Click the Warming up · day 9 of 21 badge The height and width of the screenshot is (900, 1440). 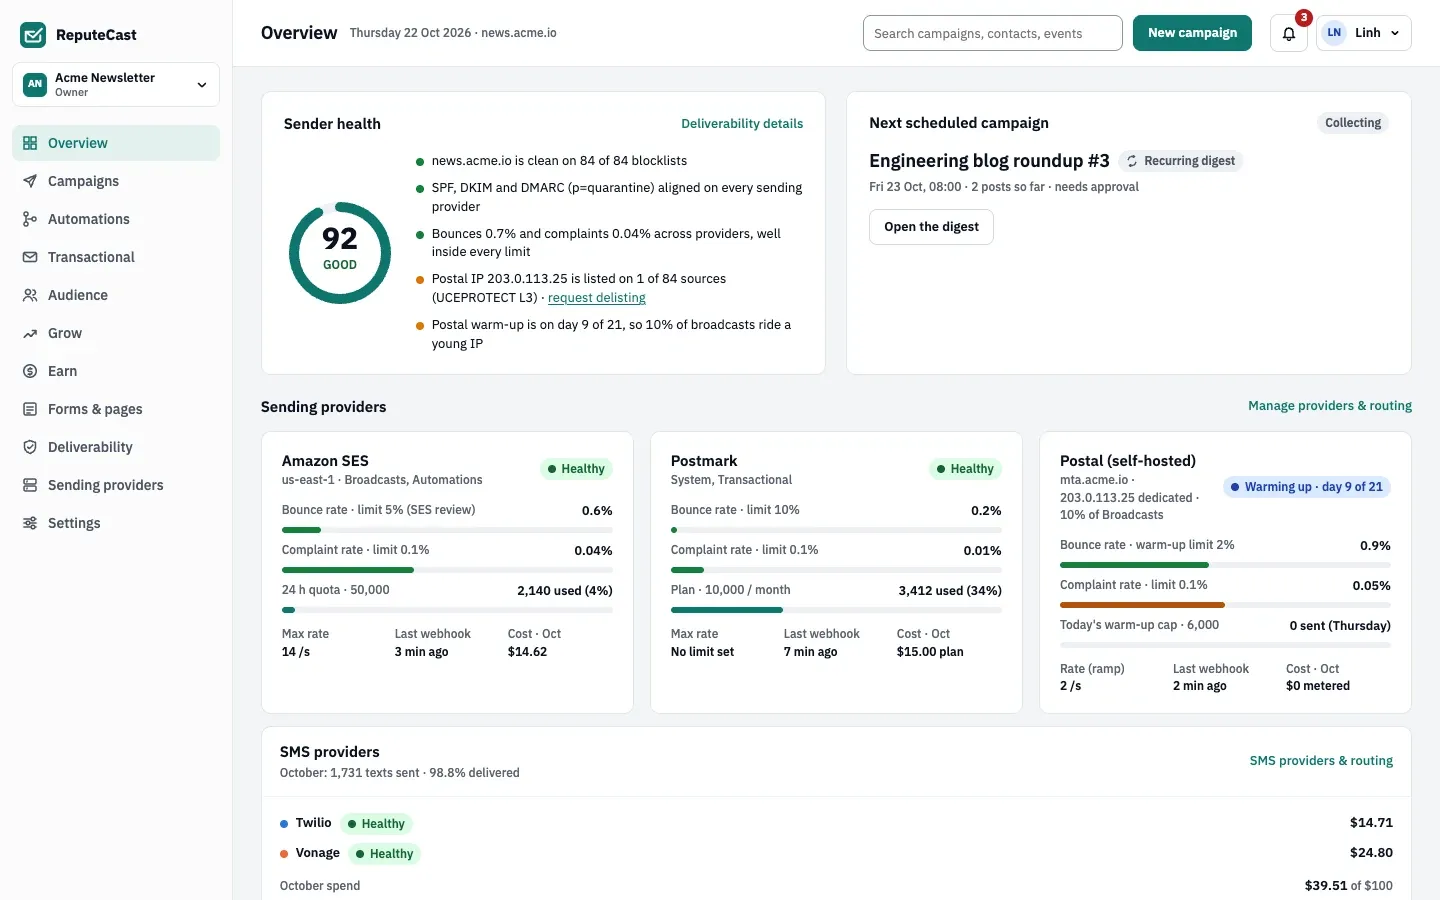click(1307, 487)
